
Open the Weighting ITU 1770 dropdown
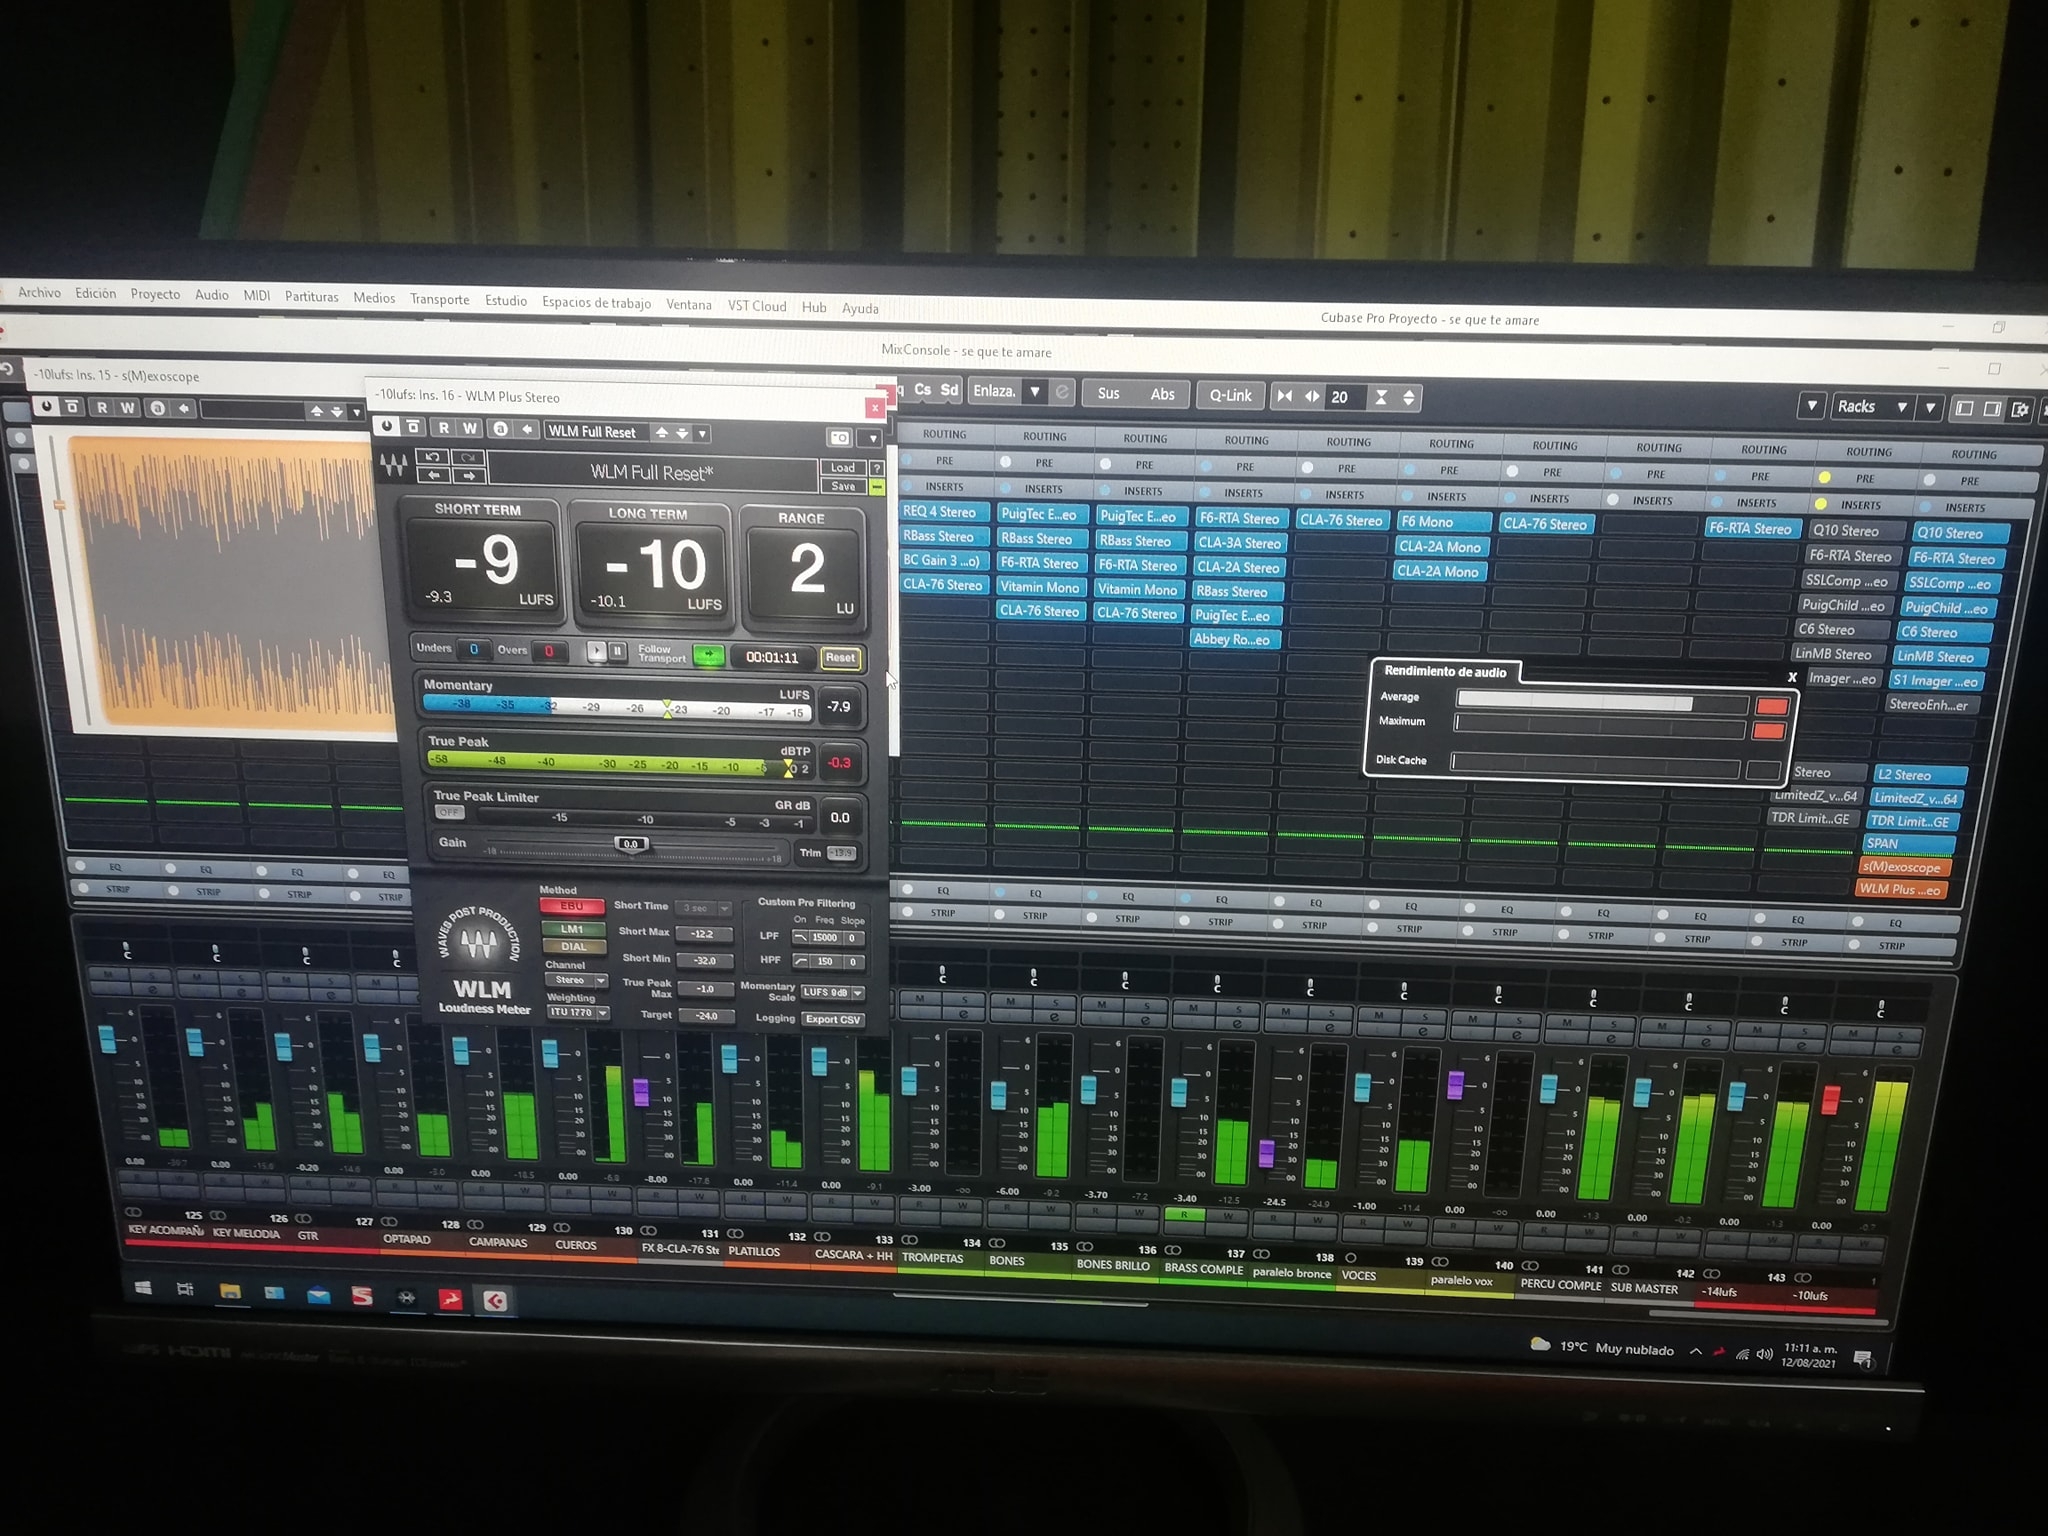click(579, 1012)
